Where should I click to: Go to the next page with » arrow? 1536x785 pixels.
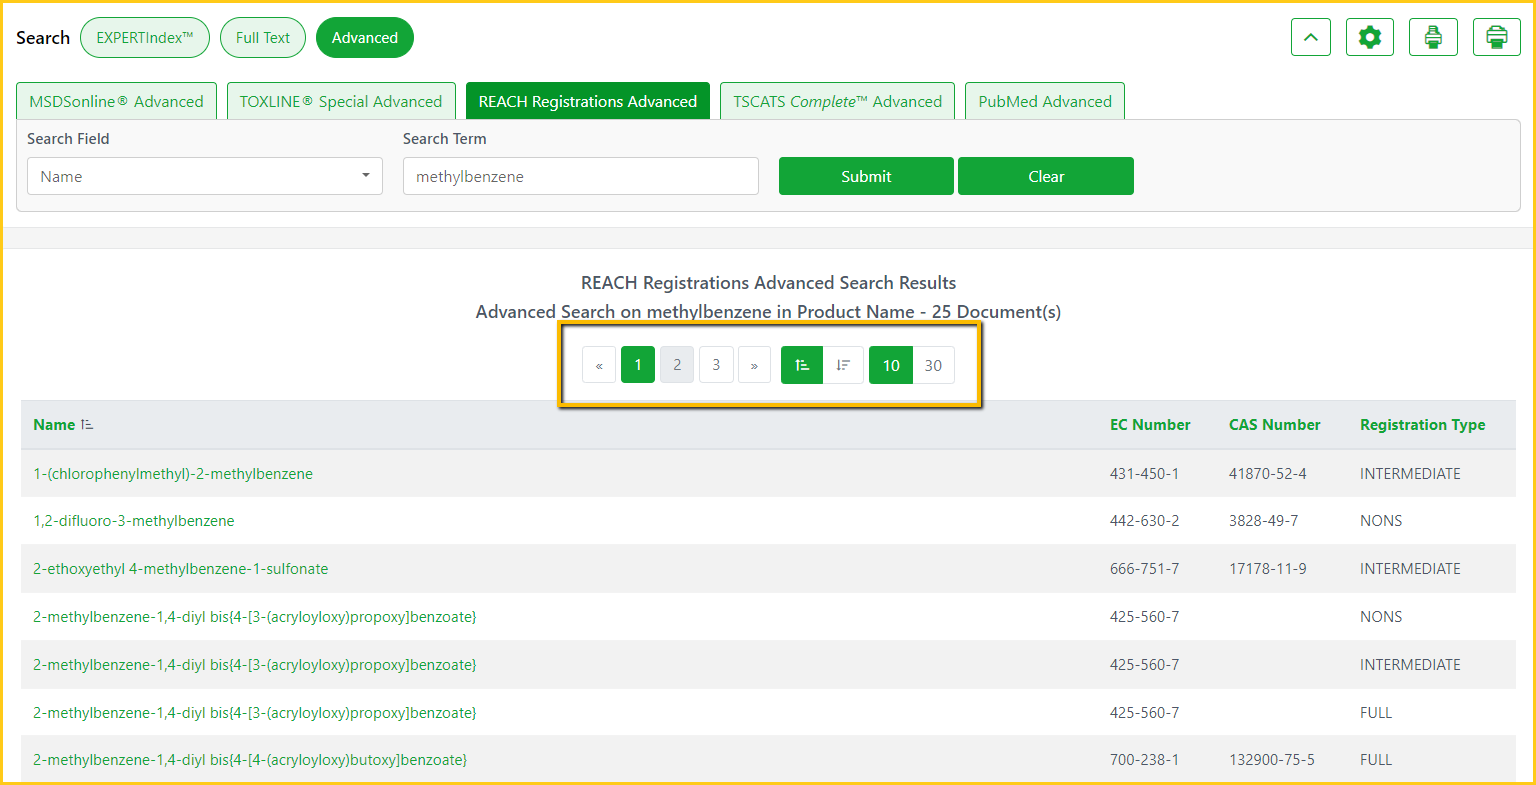point(754,365)
